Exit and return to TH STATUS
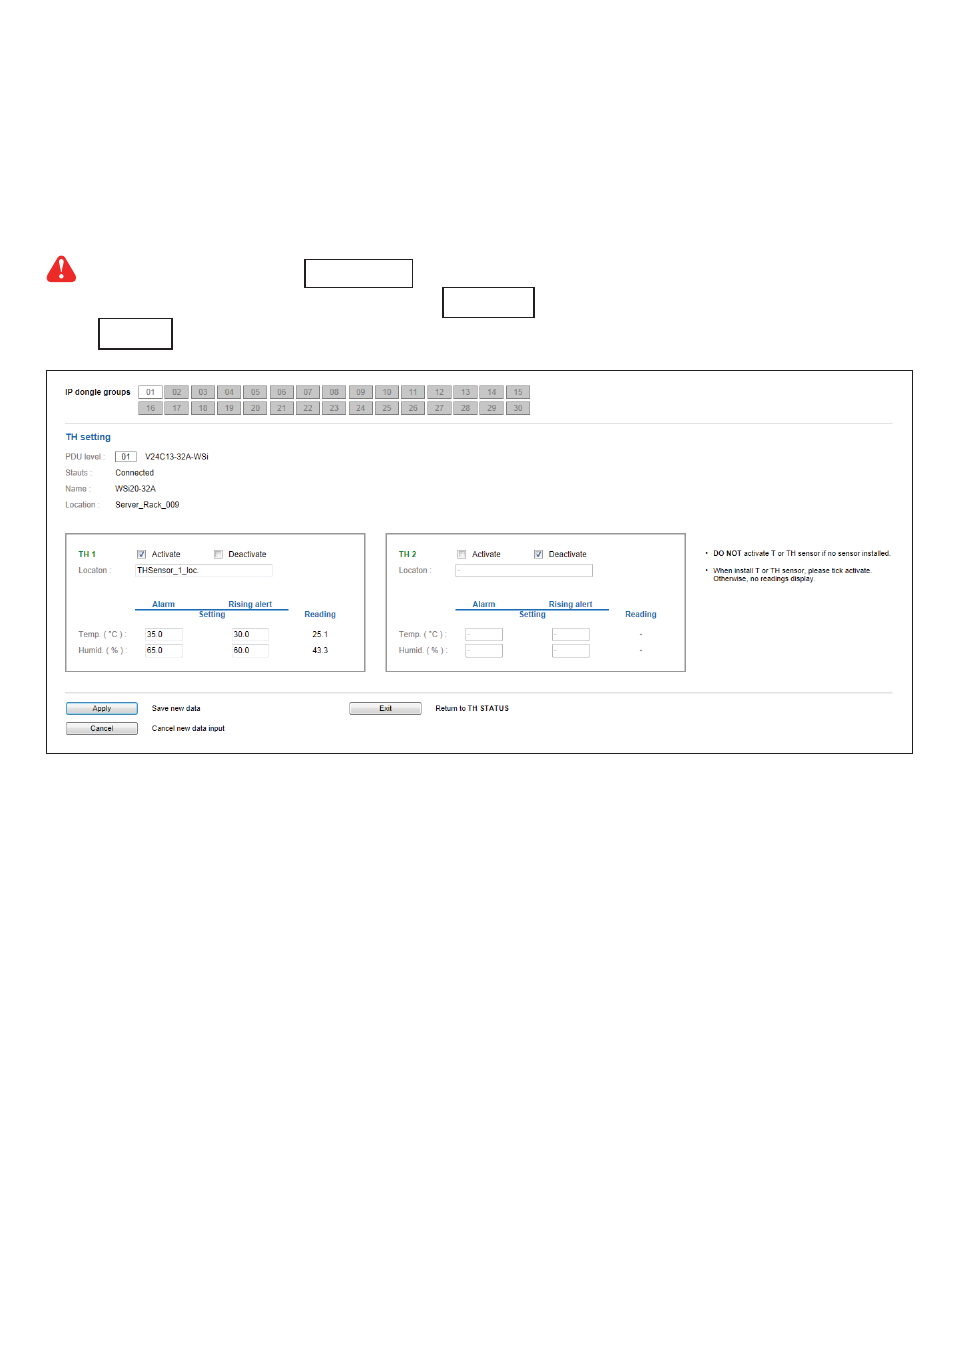954x1350 pixels. click(x=385, y=708)
